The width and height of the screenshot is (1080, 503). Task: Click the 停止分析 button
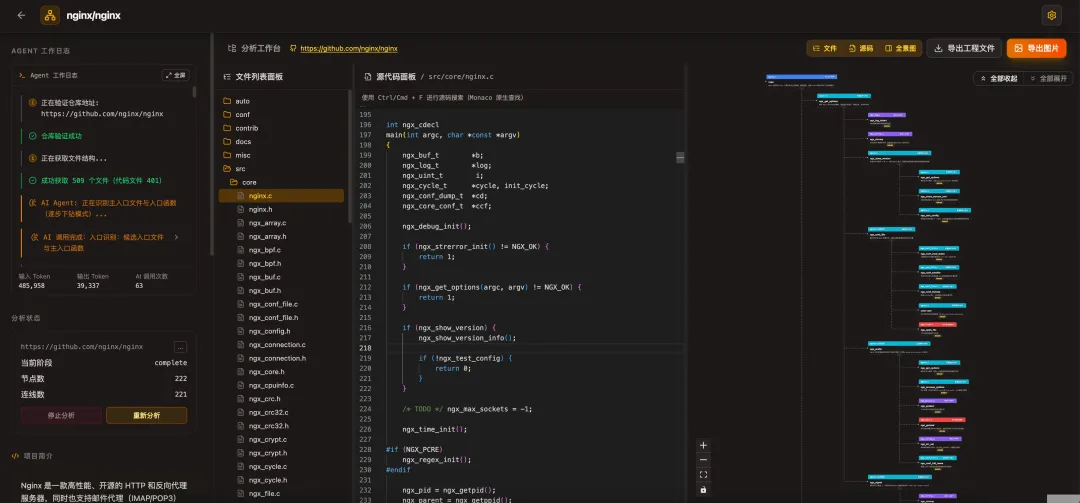pyautogui.click(x=61, y=415)
